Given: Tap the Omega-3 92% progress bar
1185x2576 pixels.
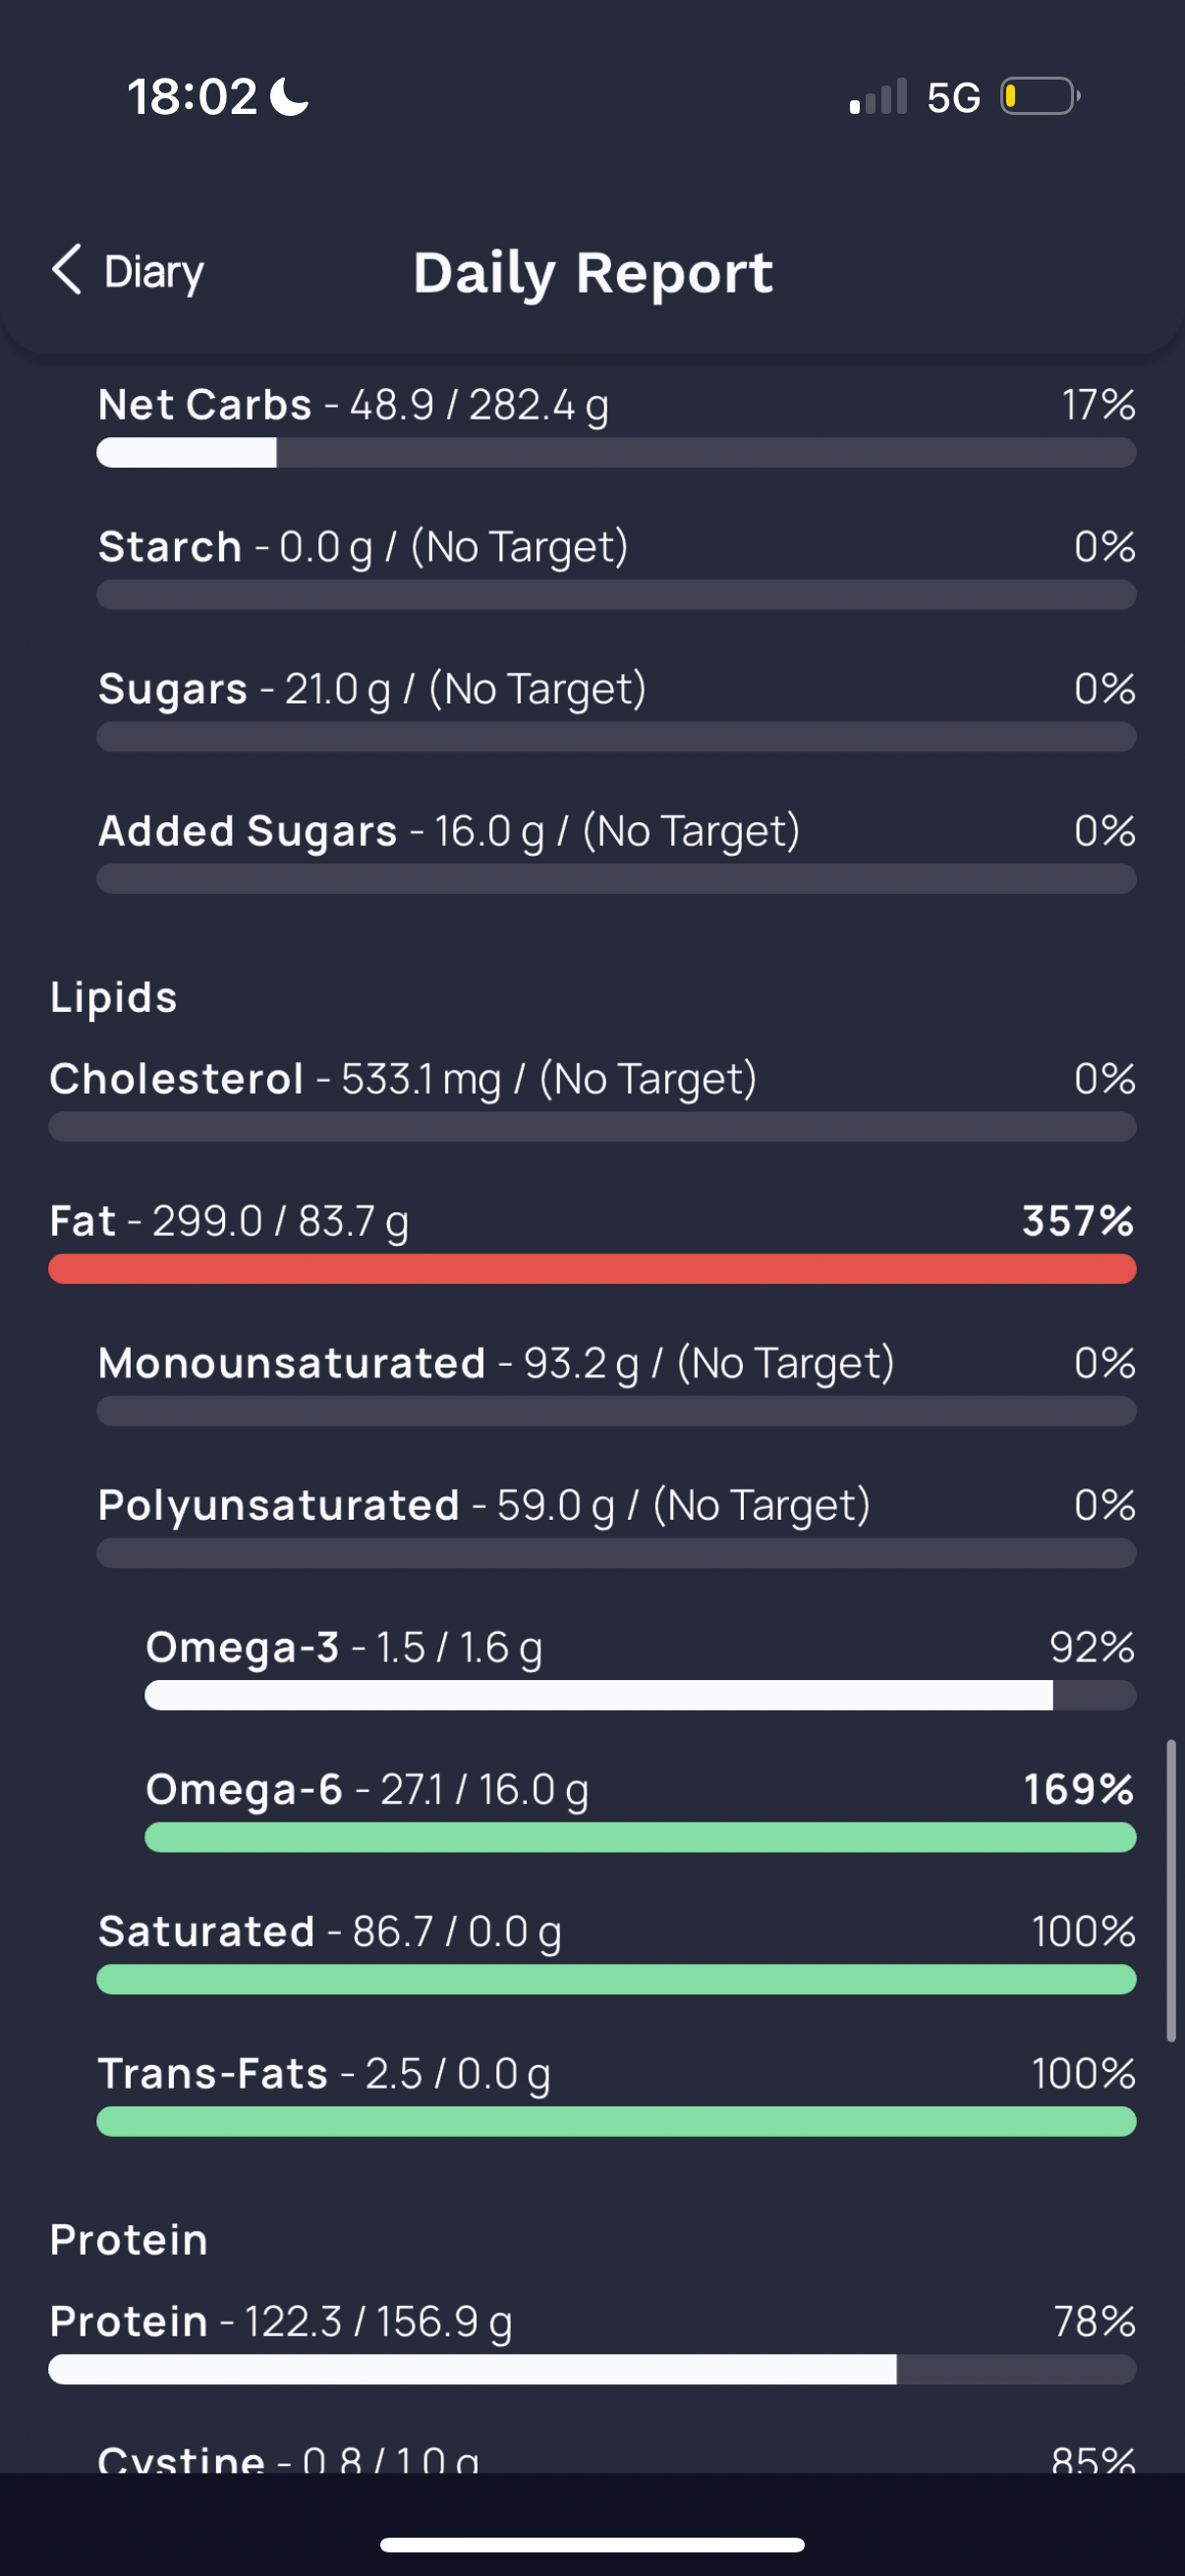Looking at the screenshot, I should 640,1695.
